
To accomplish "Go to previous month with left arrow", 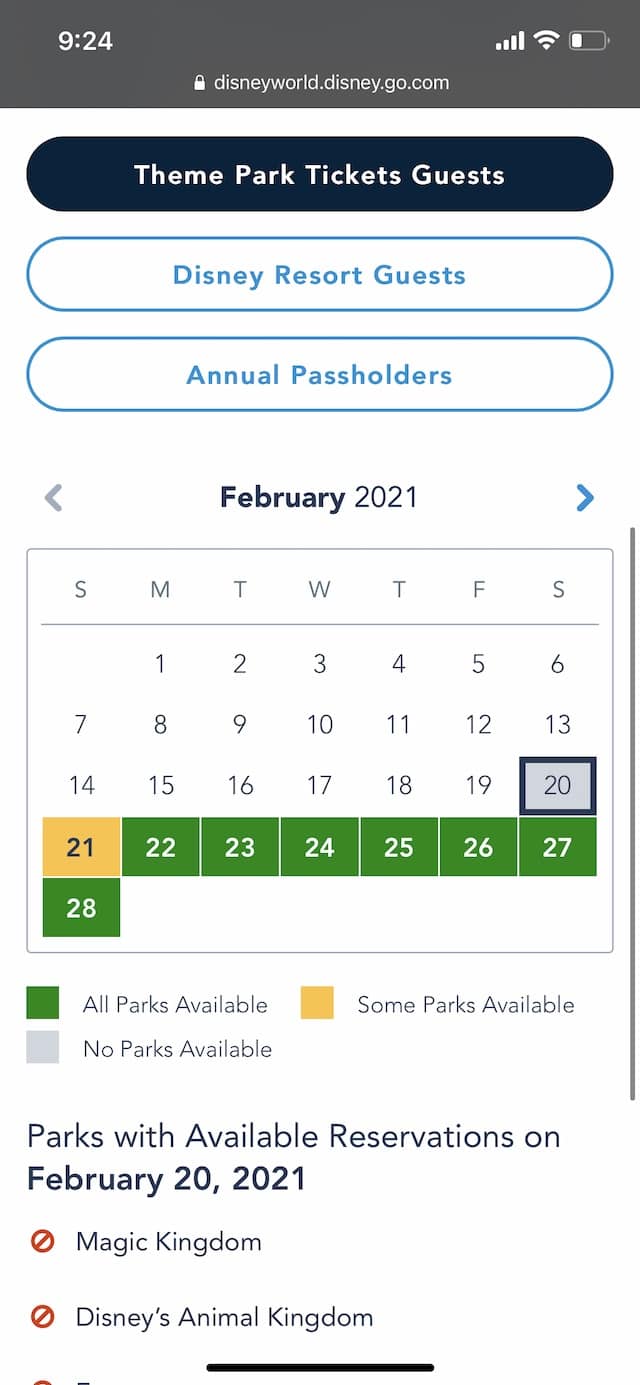I will click(x=54, y=498).
